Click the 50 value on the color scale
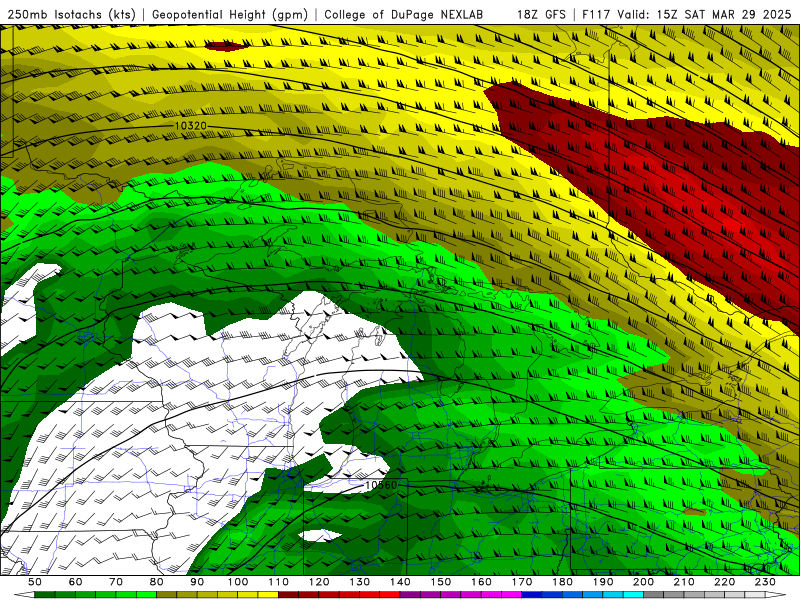This screenshot has height=600, width=800. 35,582
